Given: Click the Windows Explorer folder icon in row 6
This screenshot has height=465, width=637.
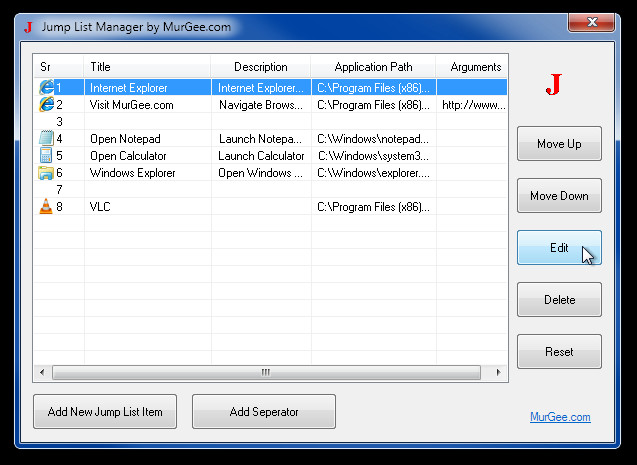Looking at the screenshot, I should [46, 173].
